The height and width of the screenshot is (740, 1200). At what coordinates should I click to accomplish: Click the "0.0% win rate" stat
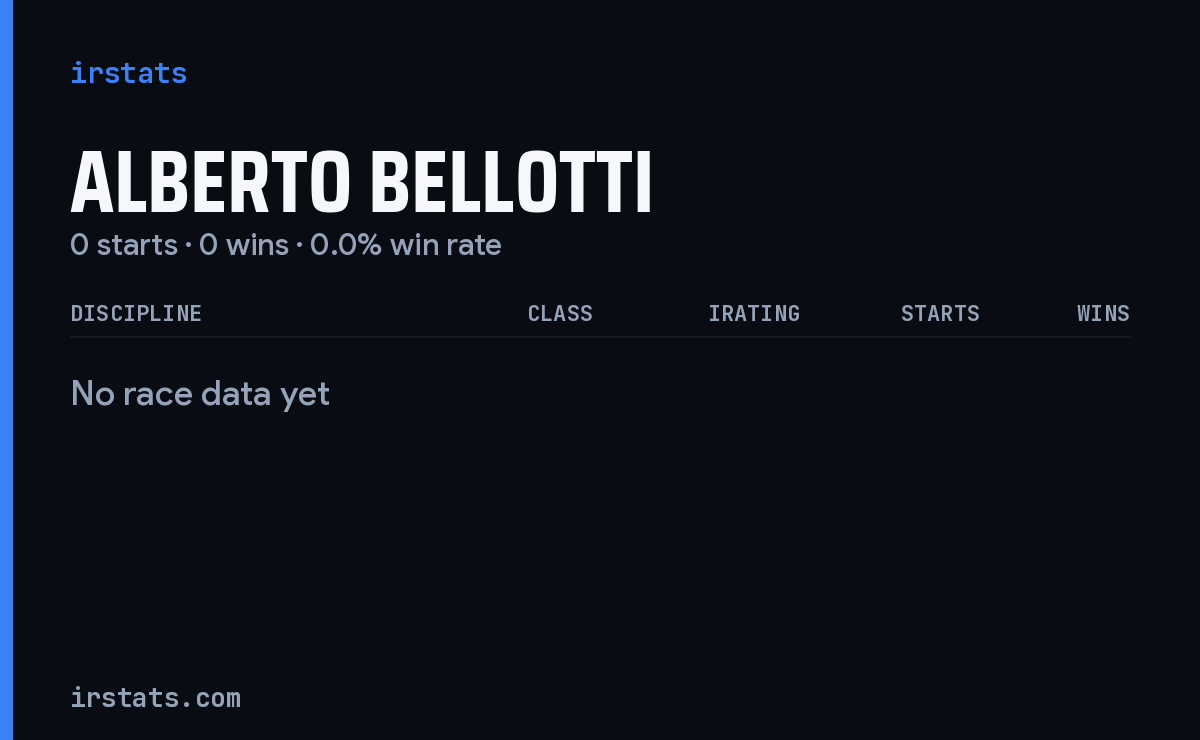pos(406,245)
